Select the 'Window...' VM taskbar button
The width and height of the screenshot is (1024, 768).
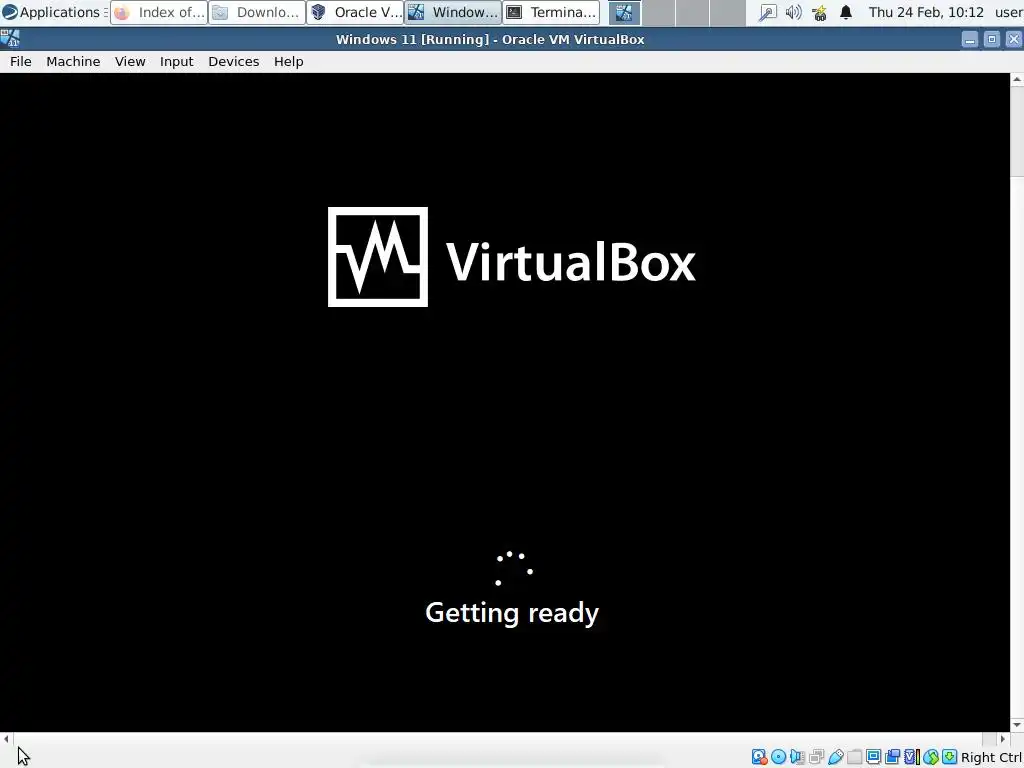[453, 12]
